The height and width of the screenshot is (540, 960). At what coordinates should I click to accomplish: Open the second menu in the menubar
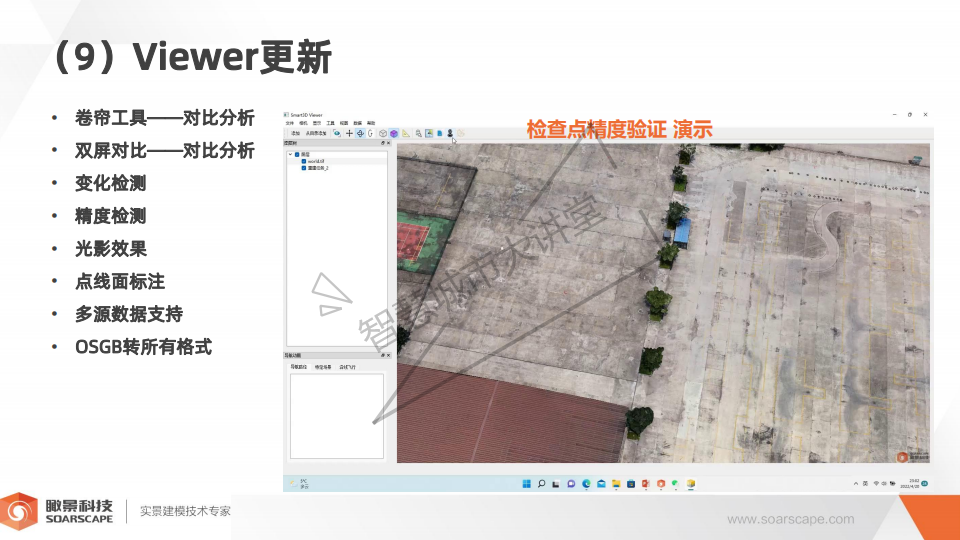pyautogui.click(x=303, y=123)
